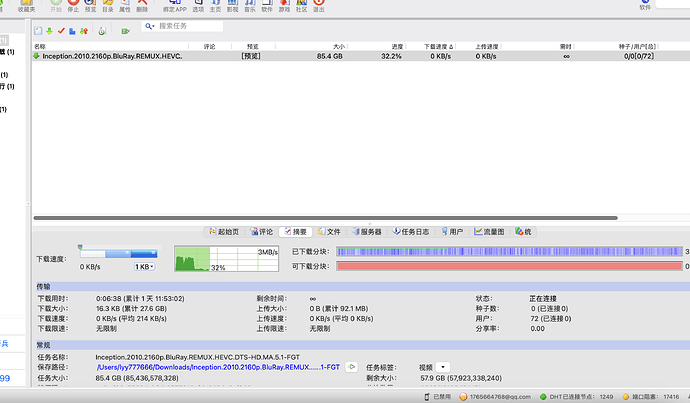The image size is (690, 403).
Task: Open the 音乐 music toolbar icon
Action: tap(250, 6)
